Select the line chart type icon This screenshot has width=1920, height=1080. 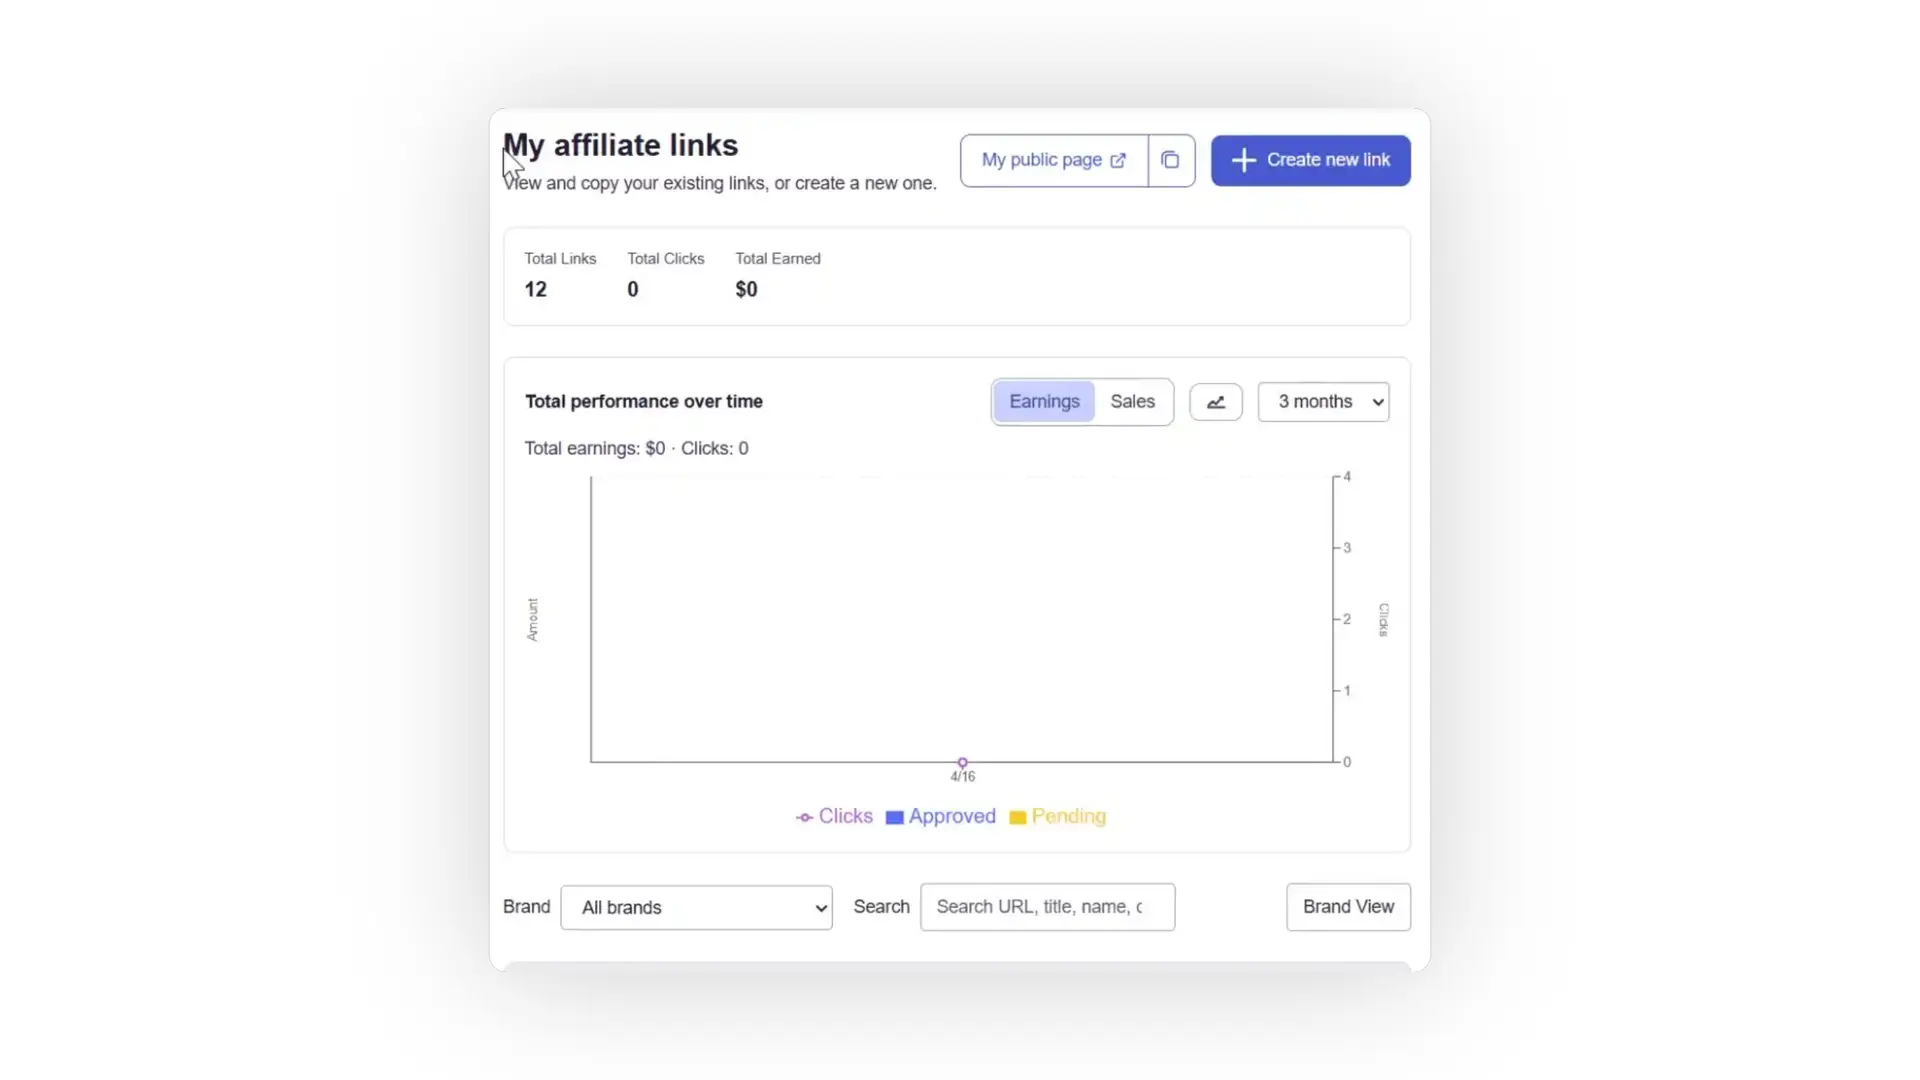click(1215, 401)
